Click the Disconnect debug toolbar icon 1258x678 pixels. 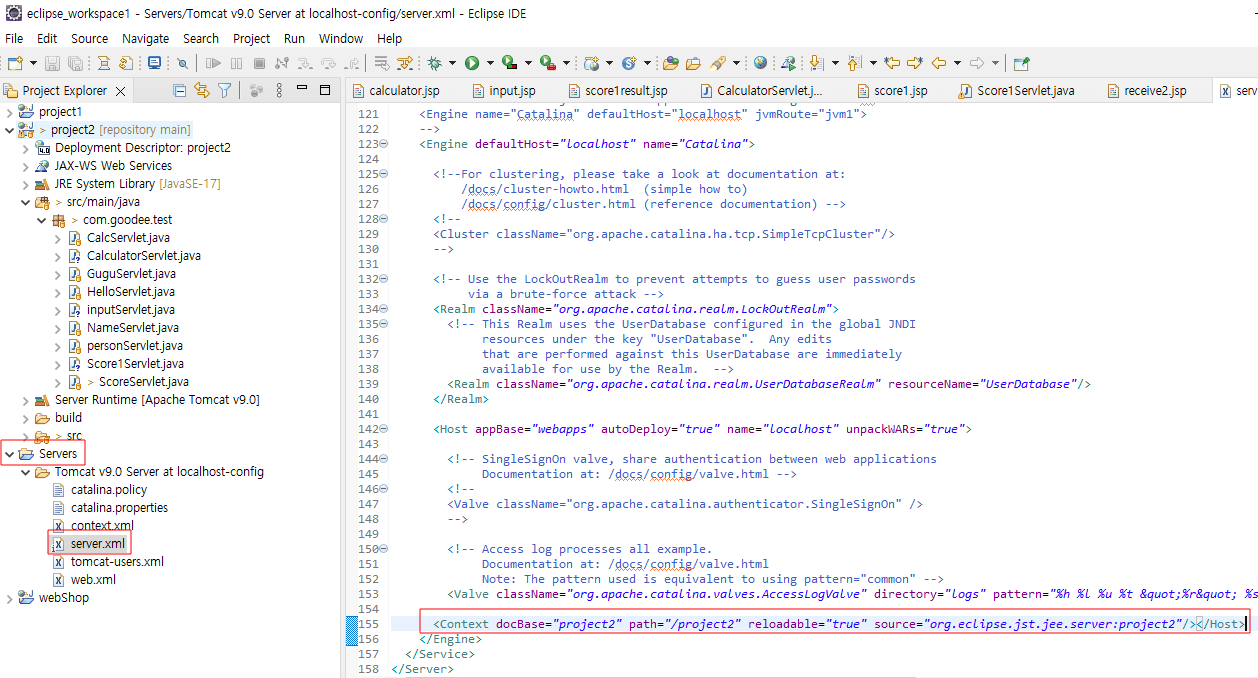tap(281, 63)
